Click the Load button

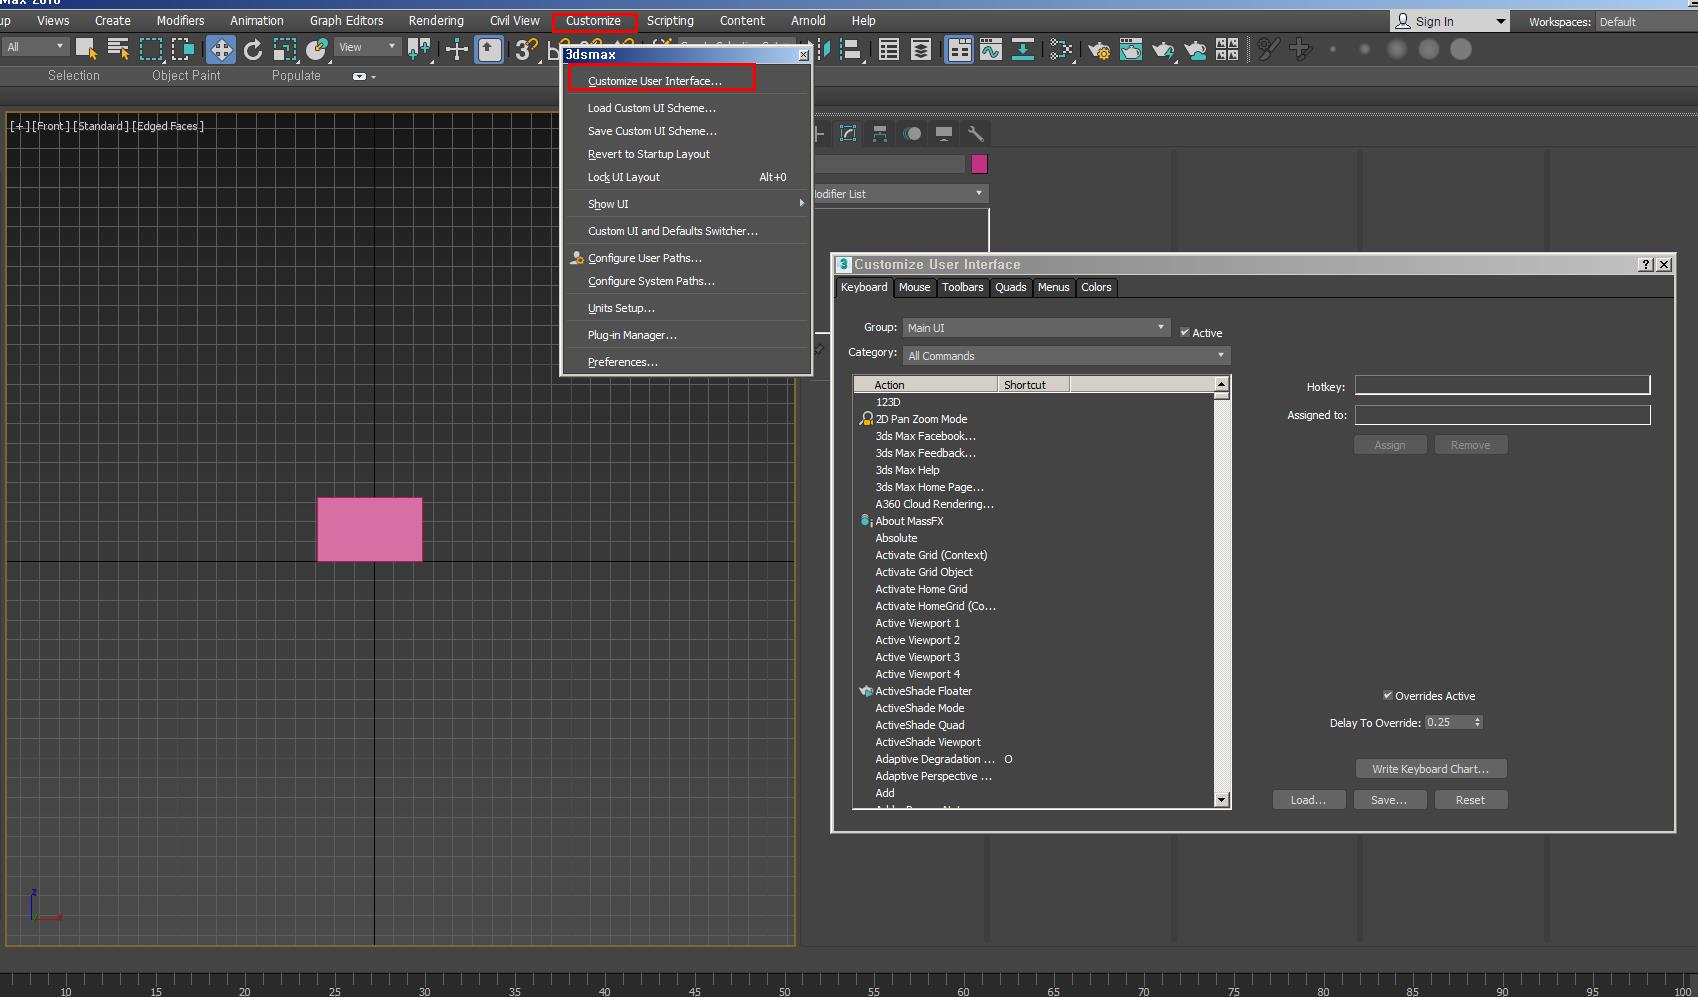coord(1308,800)
